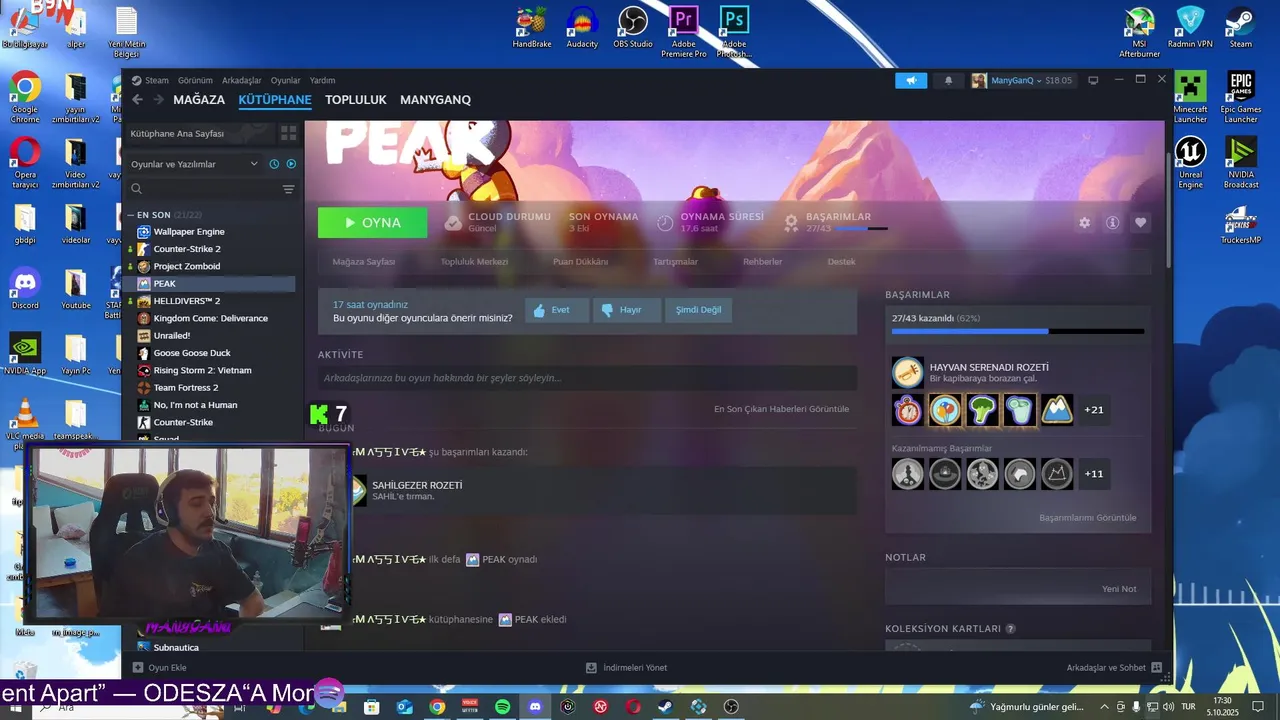
Task: Switch Steam to Big Picture mode icon
Action: (x=1093, y=80)
